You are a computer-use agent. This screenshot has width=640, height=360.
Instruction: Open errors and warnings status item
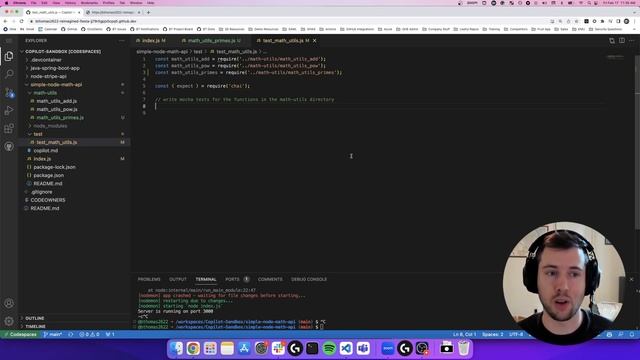(x=89, y=334)
